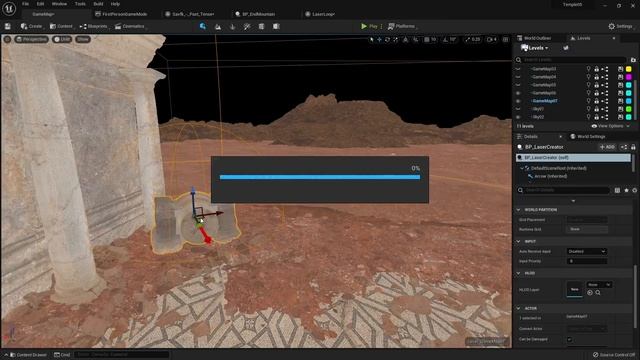Toggle visibility of GameMap06 level
640x360 pixels.
click(x=518, y=93)
